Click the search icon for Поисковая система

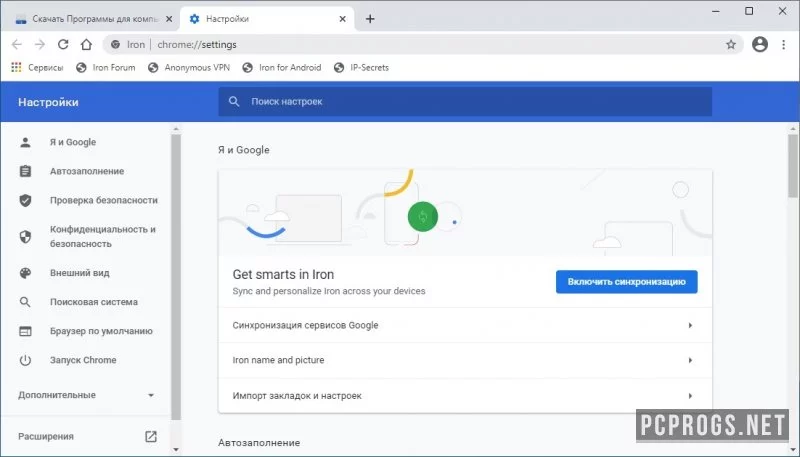(x=25, y=302)
